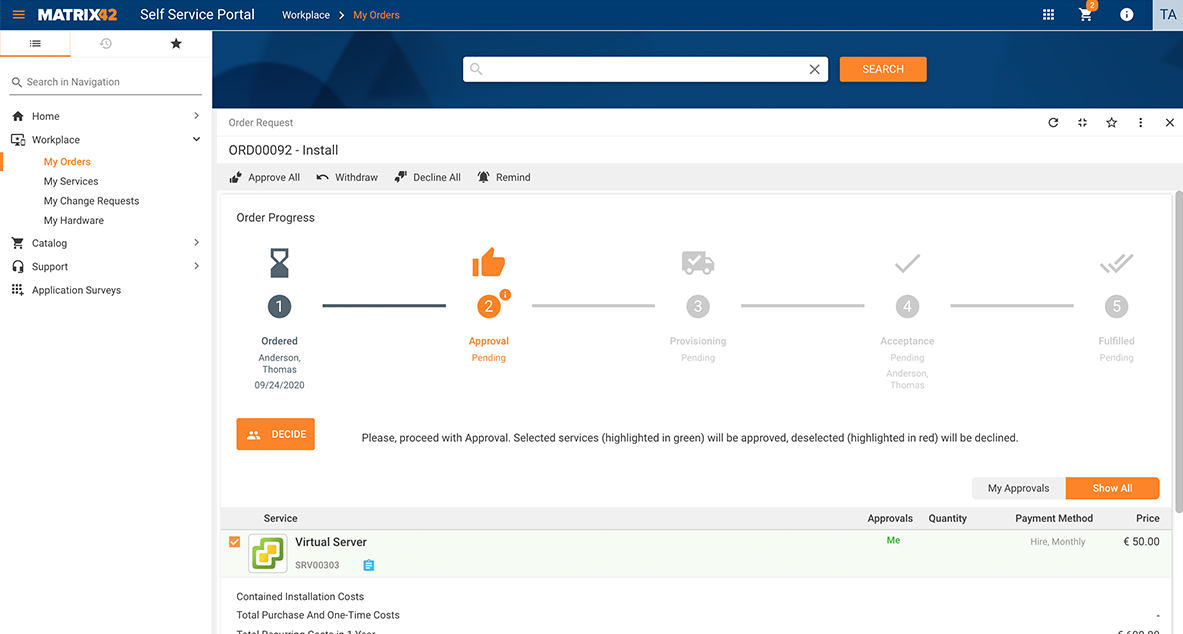Screen dimensions: 1183x634
Task: Mark Order Request as favorite with star icon
Action: point(1111,122)
